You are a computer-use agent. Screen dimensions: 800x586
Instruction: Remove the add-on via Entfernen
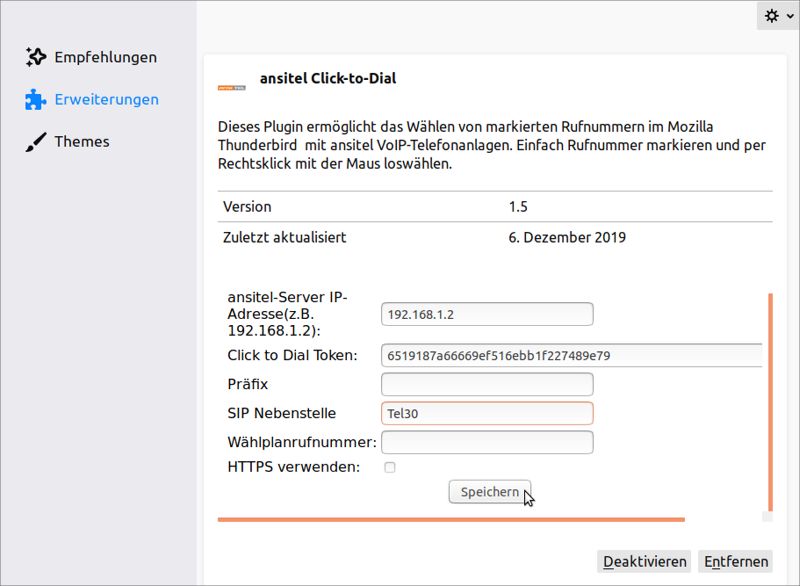point(735,561)
